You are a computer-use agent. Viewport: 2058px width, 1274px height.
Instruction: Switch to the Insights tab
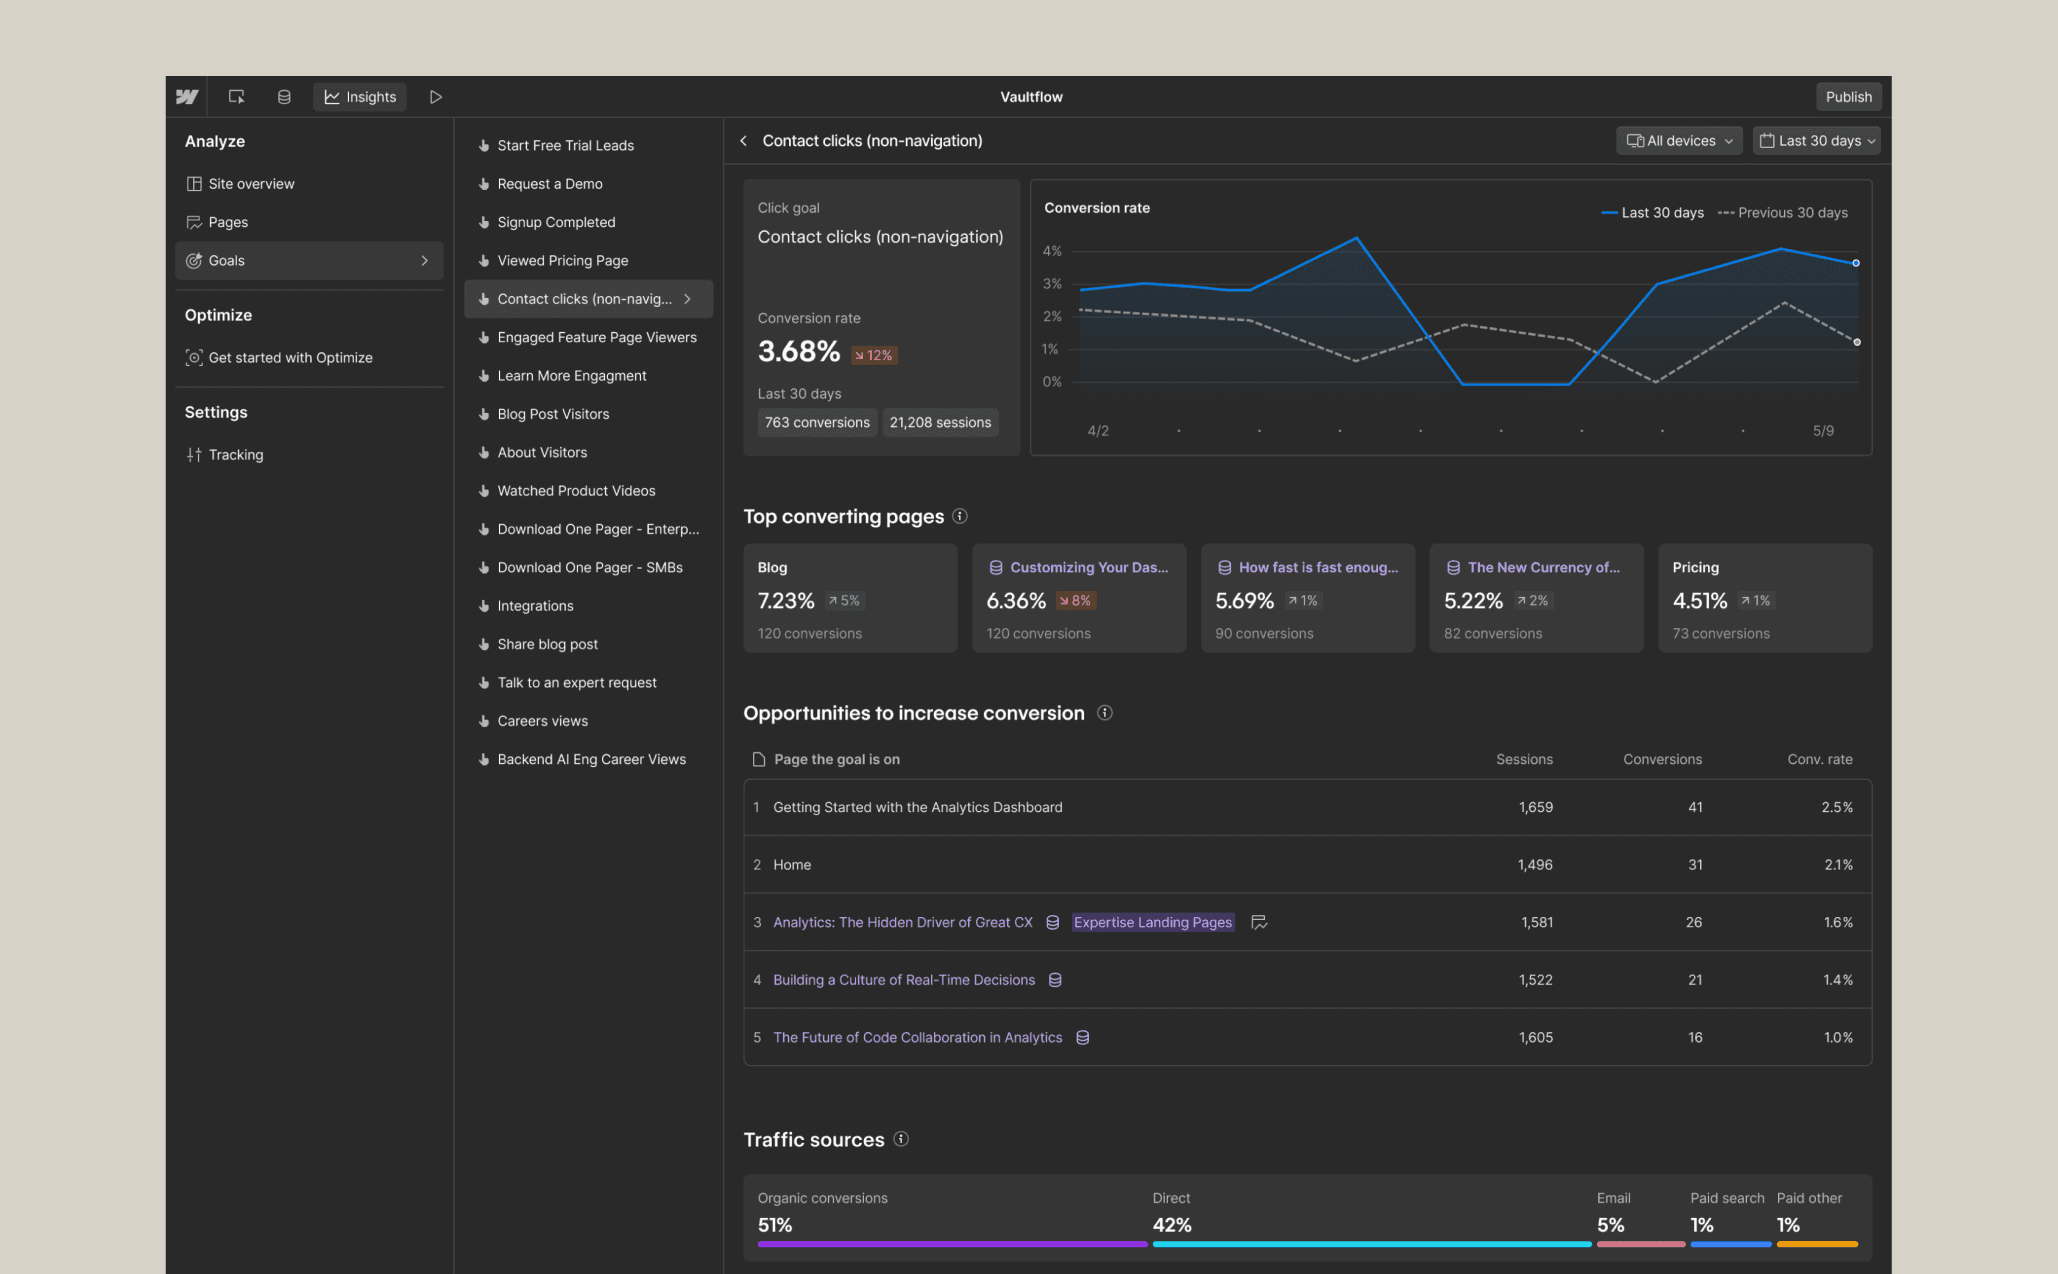click(360, 97)
